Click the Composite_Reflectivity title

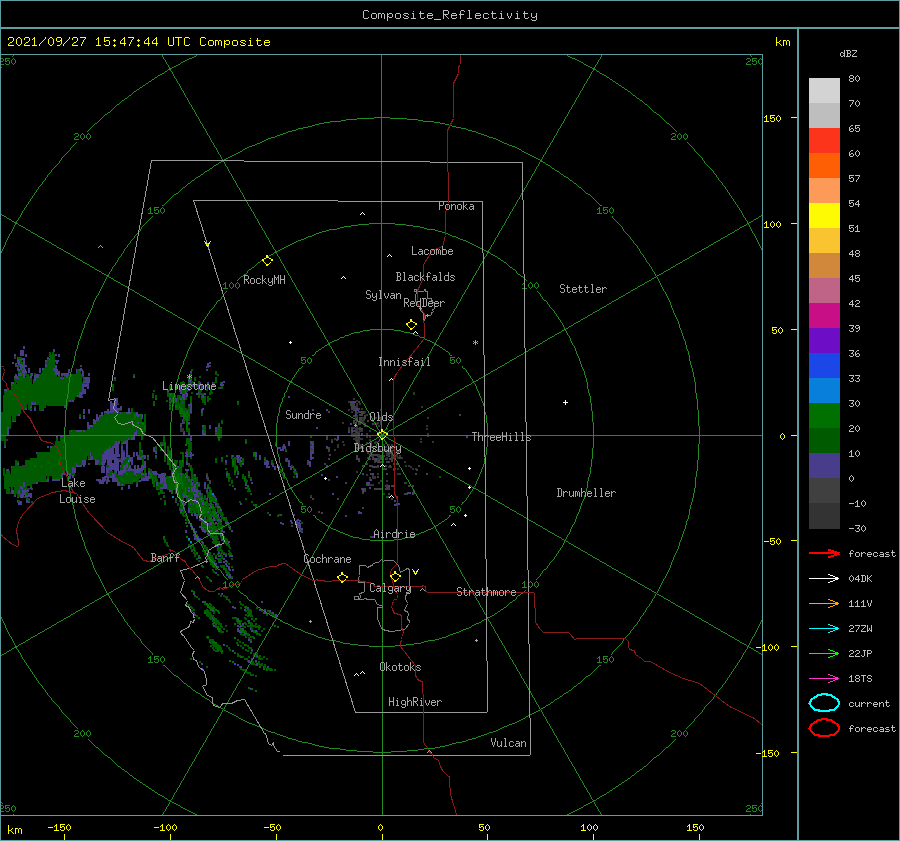[450, 15]
